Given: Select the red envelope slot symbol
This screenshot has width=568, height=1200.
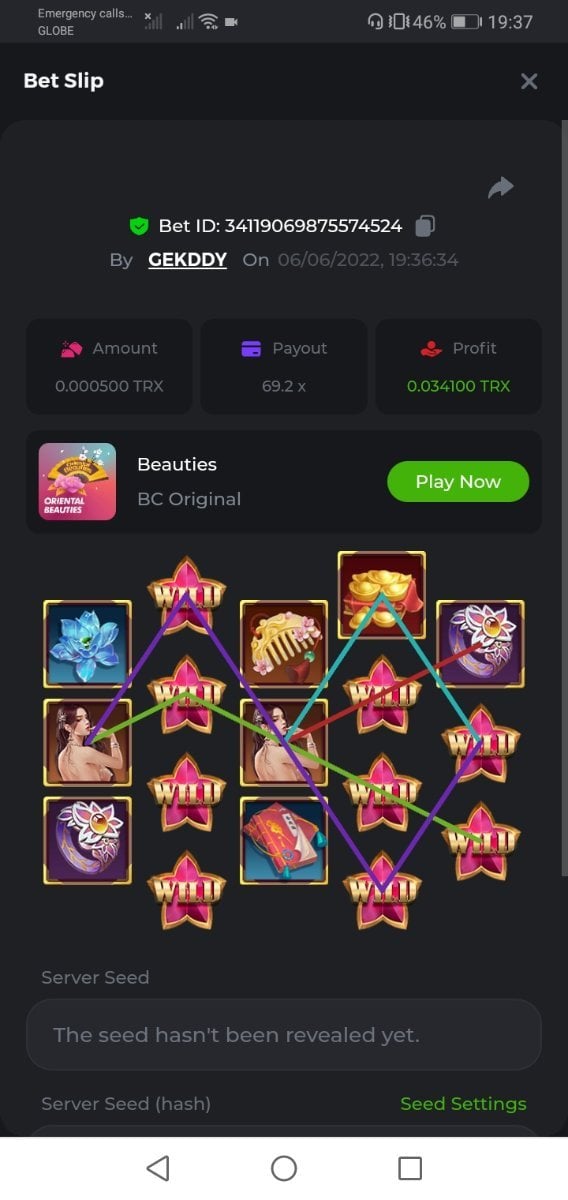Looking at the screenshot, I should (x=284, y=841).
